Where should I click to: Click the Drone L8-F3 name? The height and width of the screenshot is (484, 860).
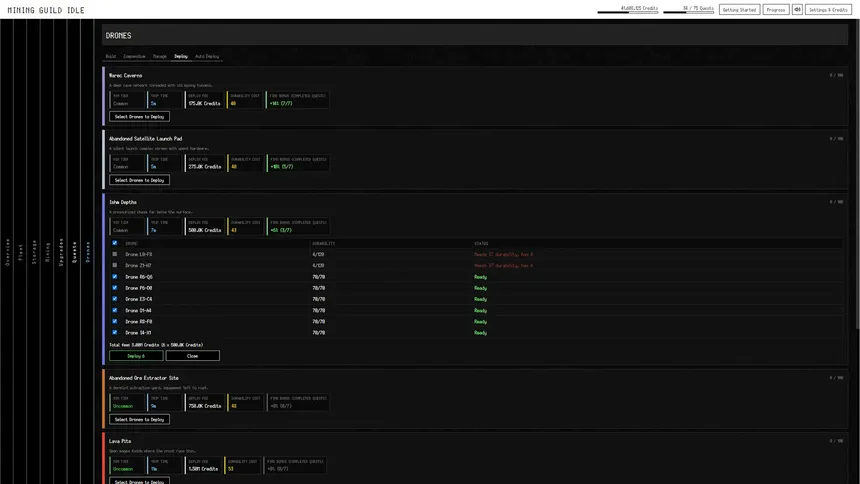point(139,255)
